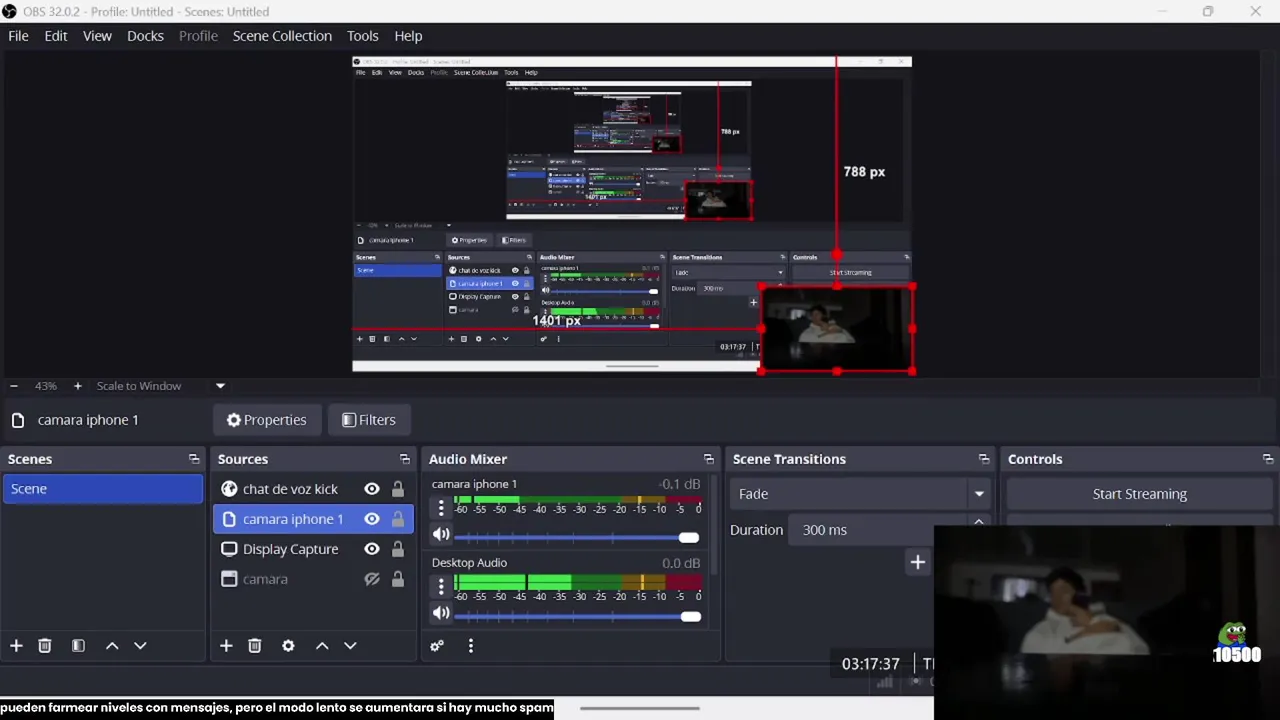Add a new source
This screenshot has width=1280, height=720.
tap(226, 646)
